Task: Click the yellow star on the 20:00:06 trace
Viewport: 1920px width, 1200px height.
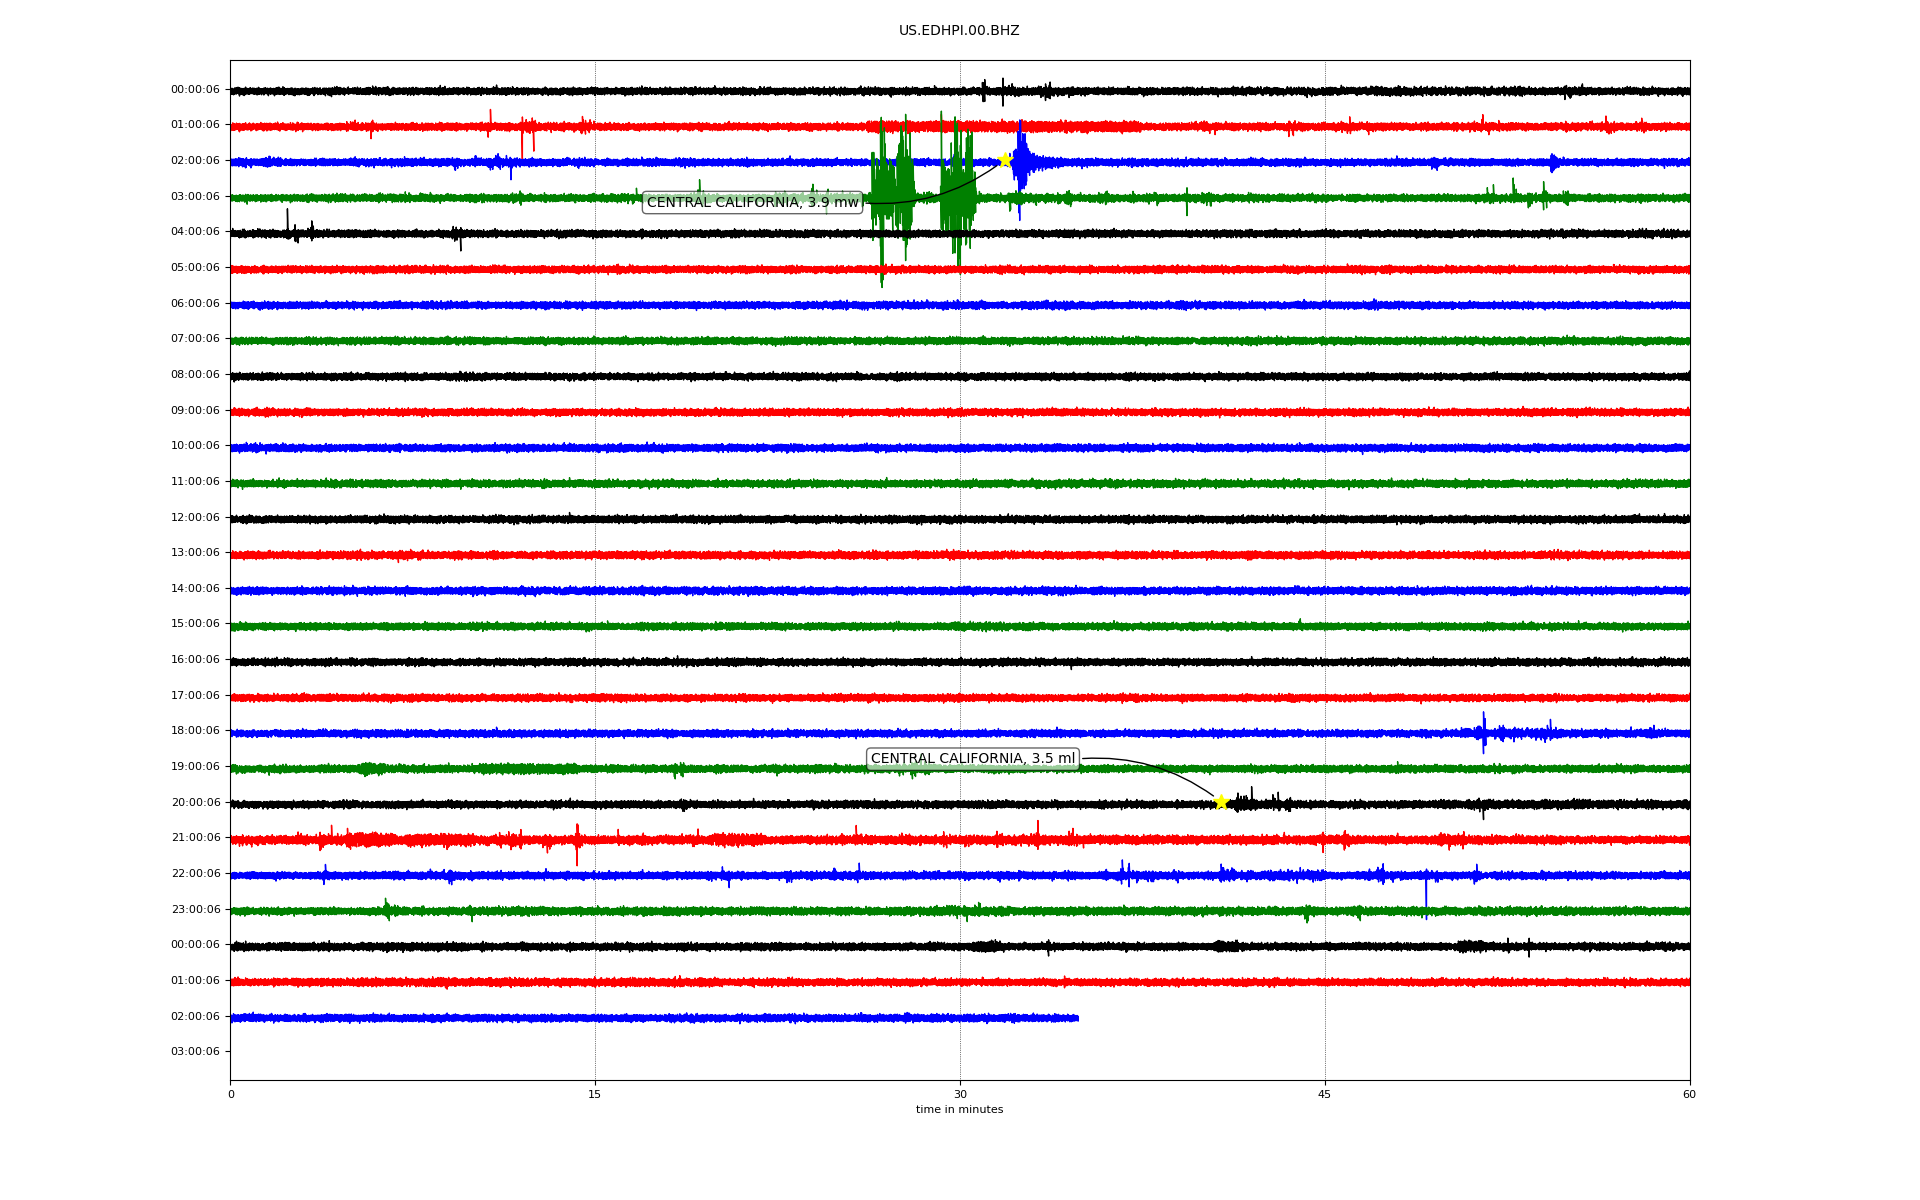Action: (1221, 802)
